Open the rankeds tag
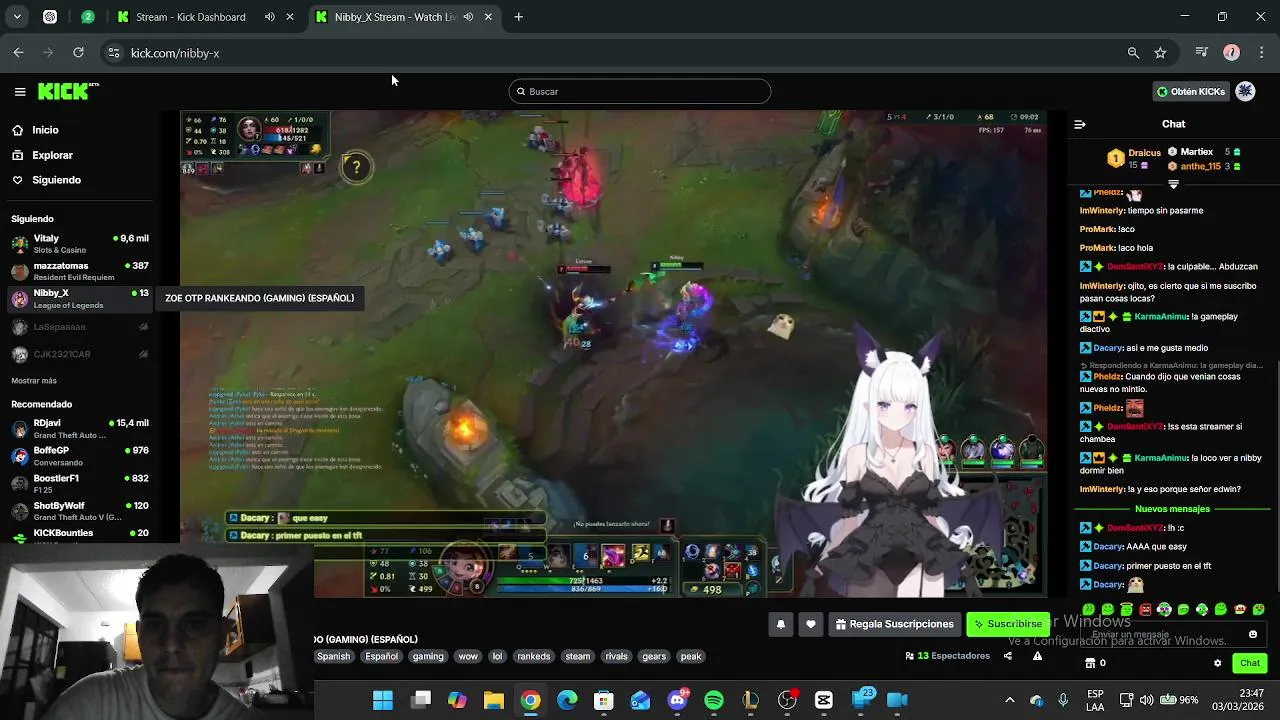 pos(534,656)
